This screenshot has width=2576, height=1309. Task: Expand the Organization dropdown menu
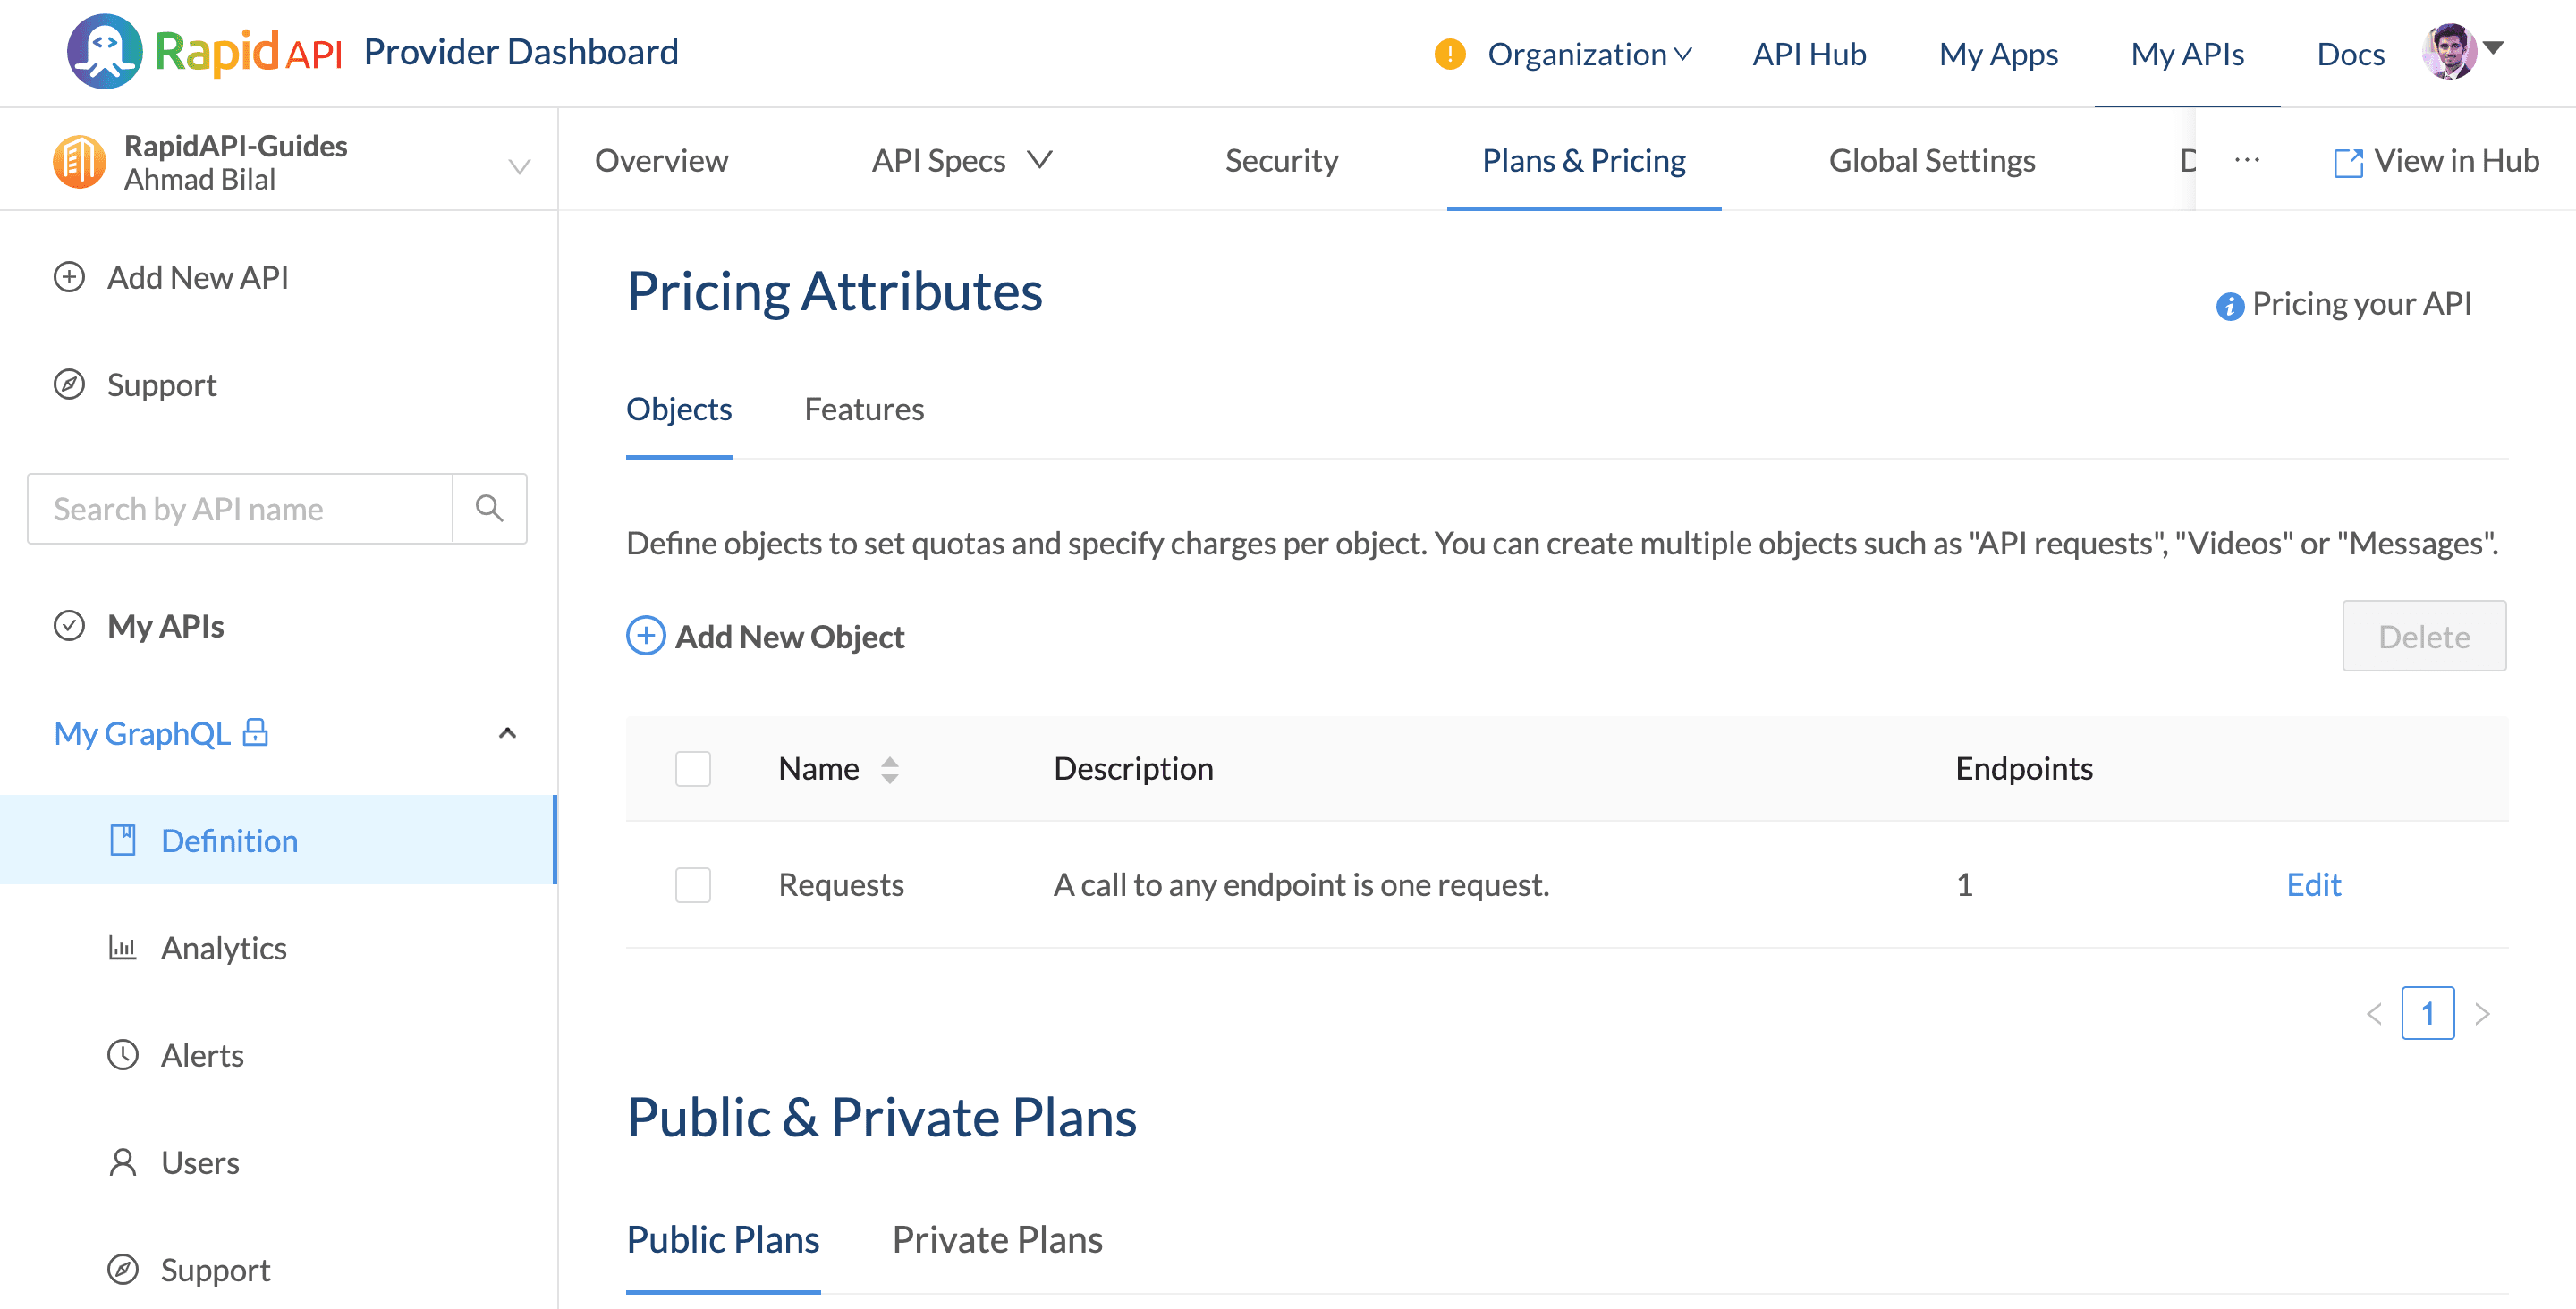pyautogui.click(x=1588, y=54)
